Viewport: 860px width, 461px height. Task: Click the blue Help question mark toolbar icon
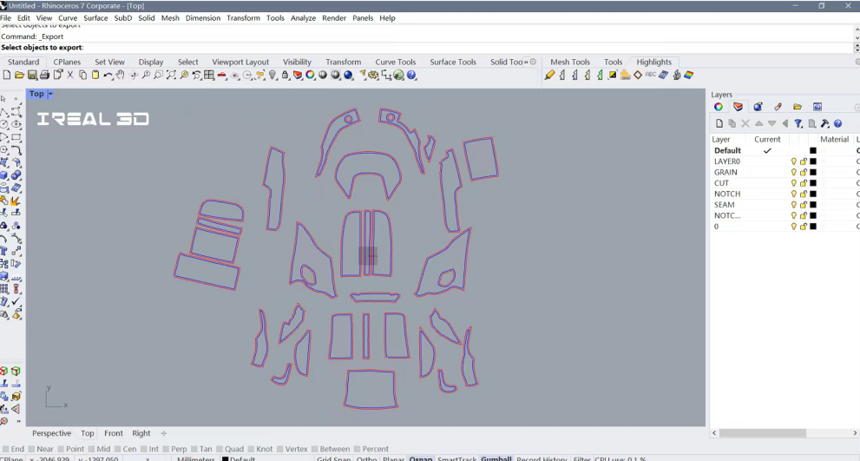411,75
